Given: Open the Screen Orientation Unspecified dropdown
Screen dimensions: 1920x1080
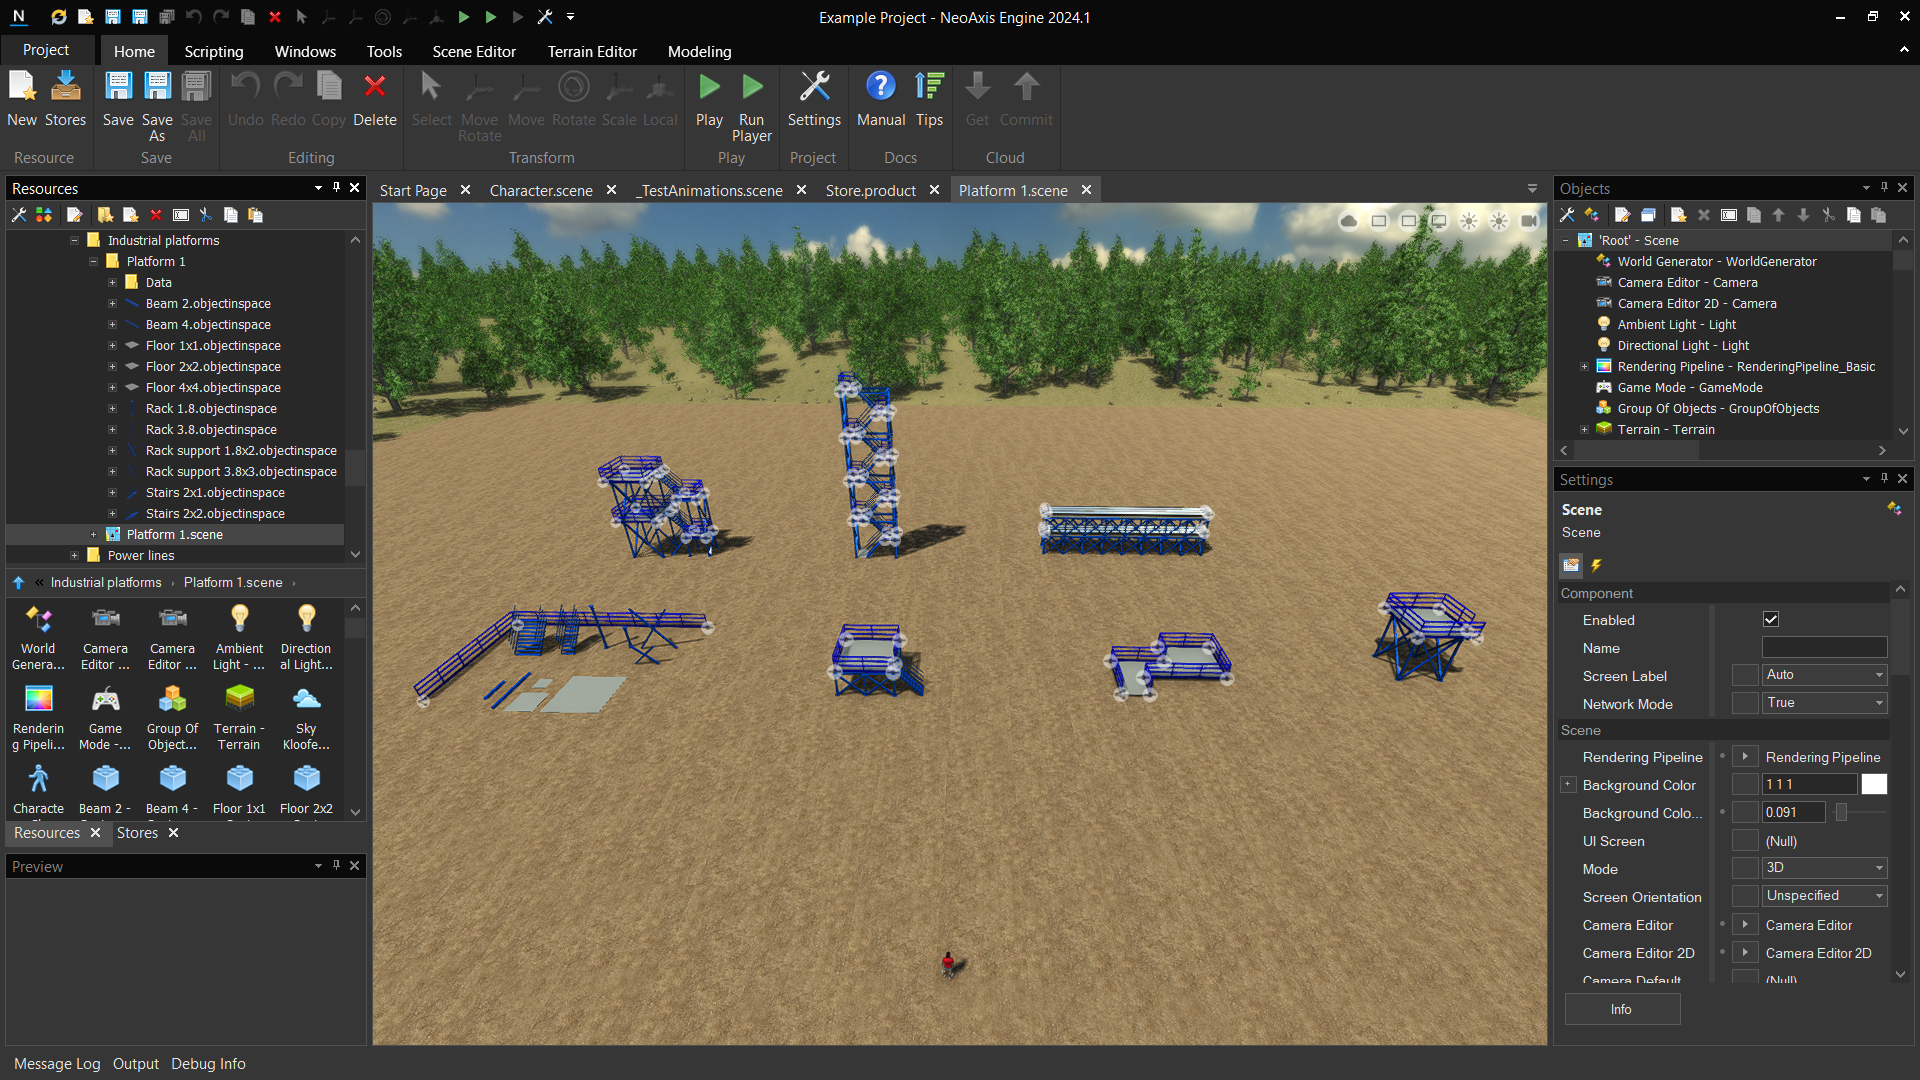Looking at the screenshot, I should point(1877,896).
